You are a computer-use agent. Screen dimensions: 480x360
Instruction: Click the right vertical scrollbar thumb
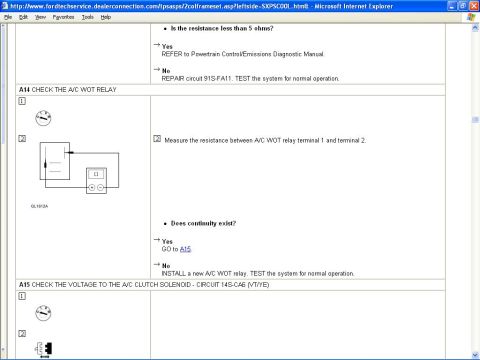tap(475, 120)
